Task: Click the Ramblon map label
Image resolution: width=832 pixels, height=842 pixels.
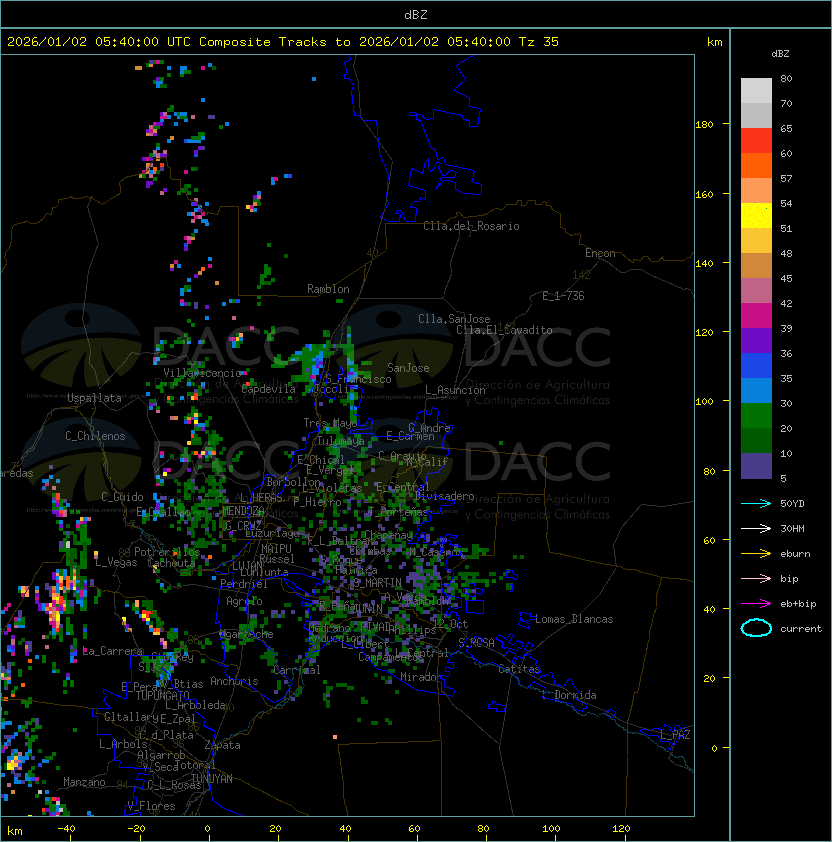Action: (x=328, y=289)
